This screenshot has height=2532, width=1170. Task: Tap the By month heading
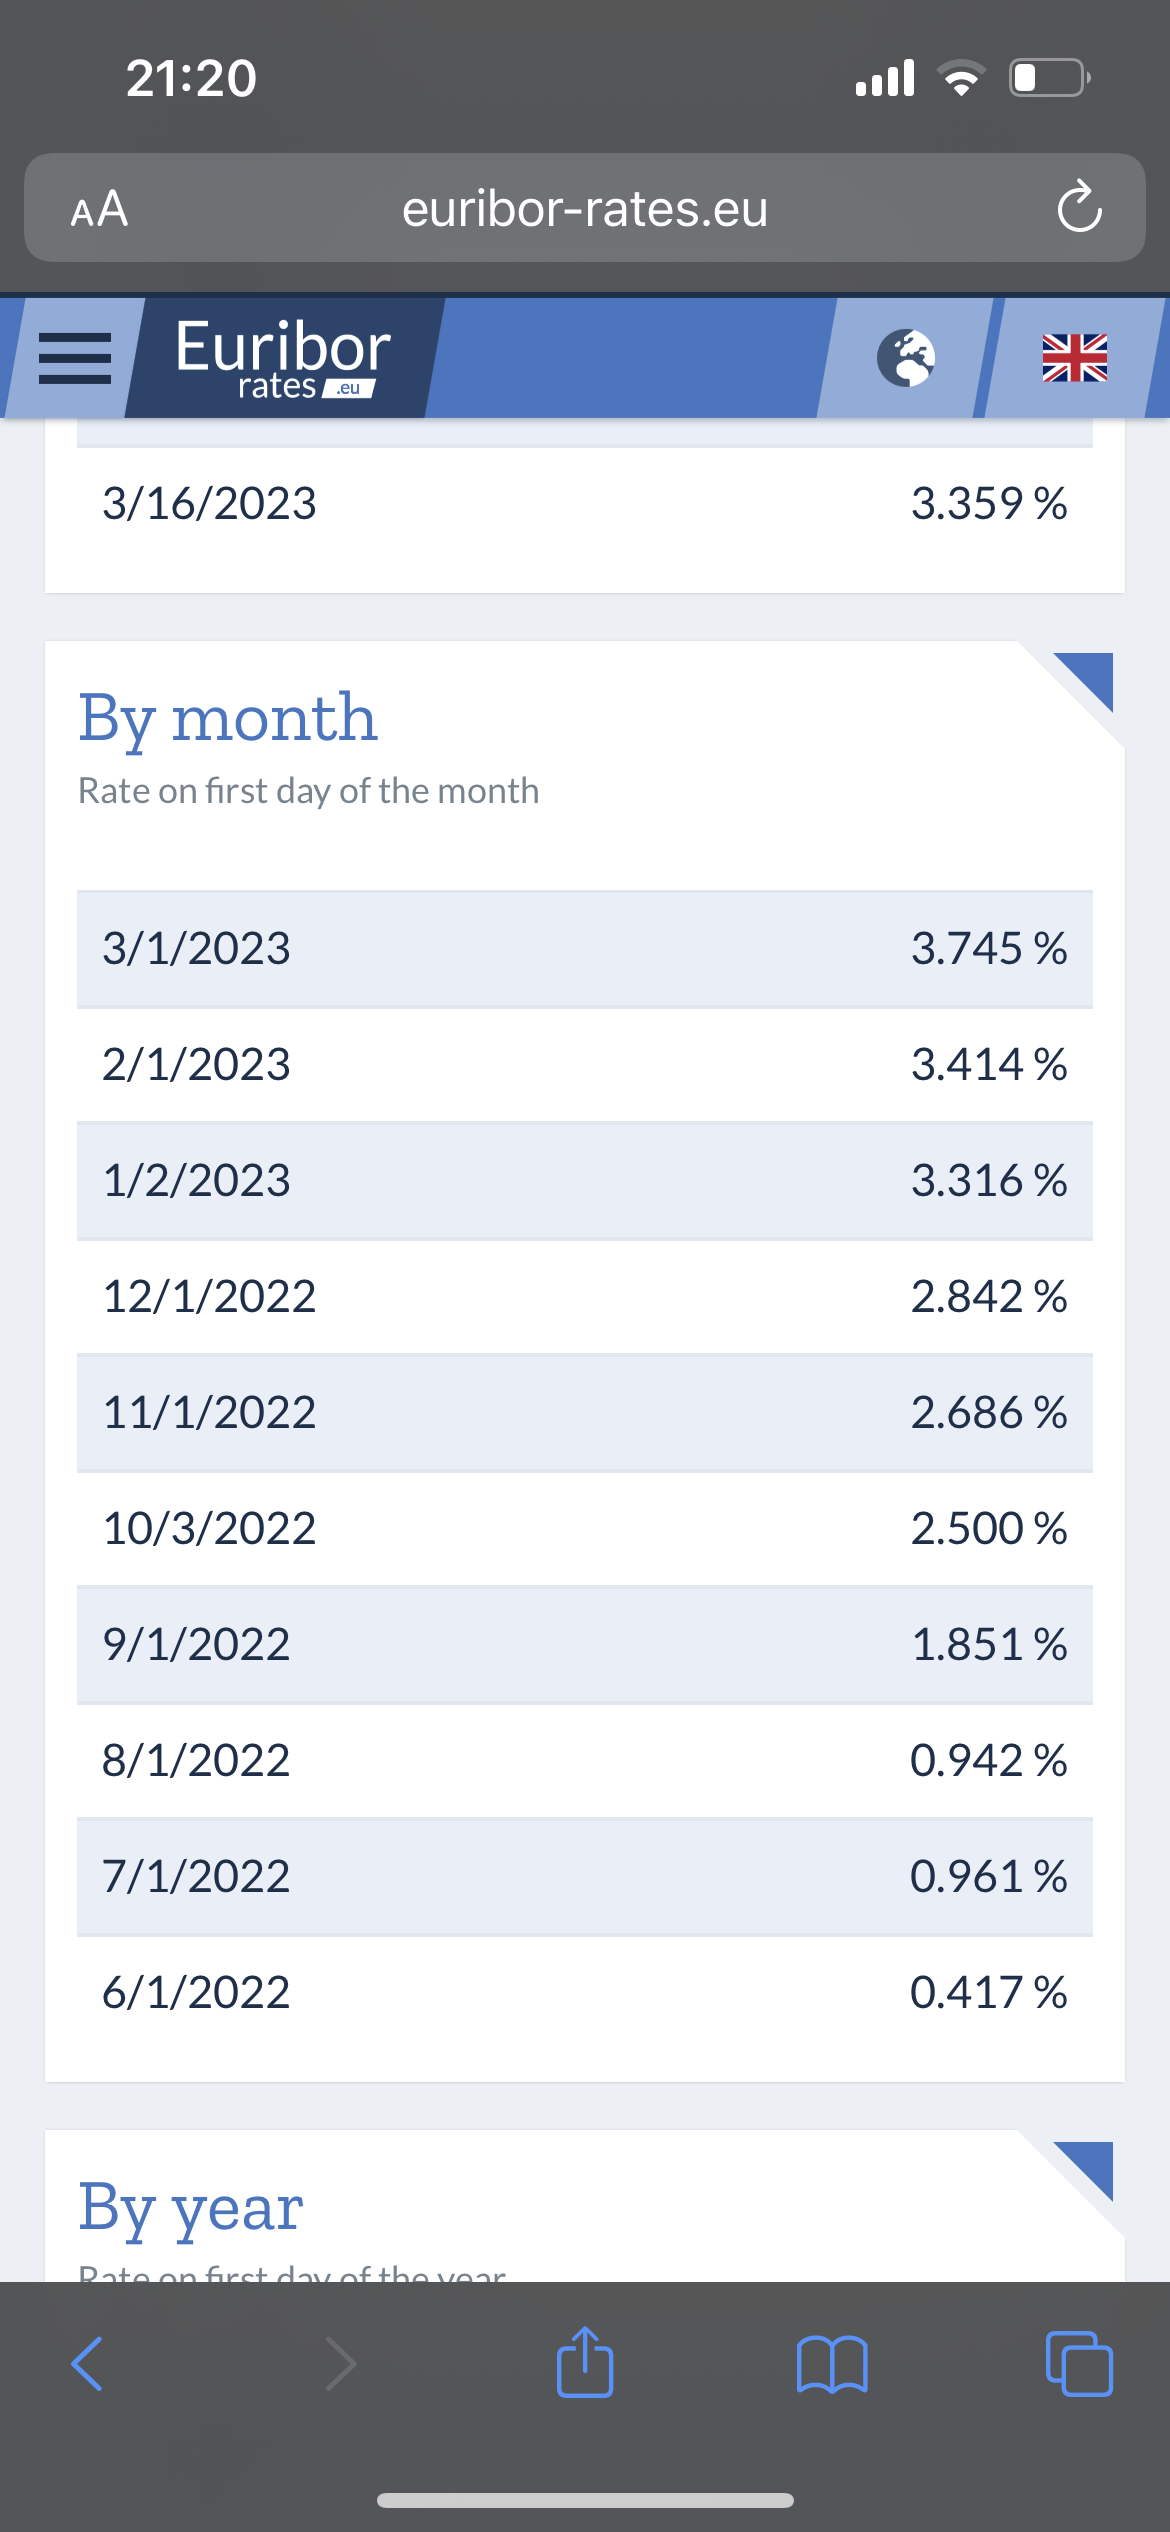(228, 718)
